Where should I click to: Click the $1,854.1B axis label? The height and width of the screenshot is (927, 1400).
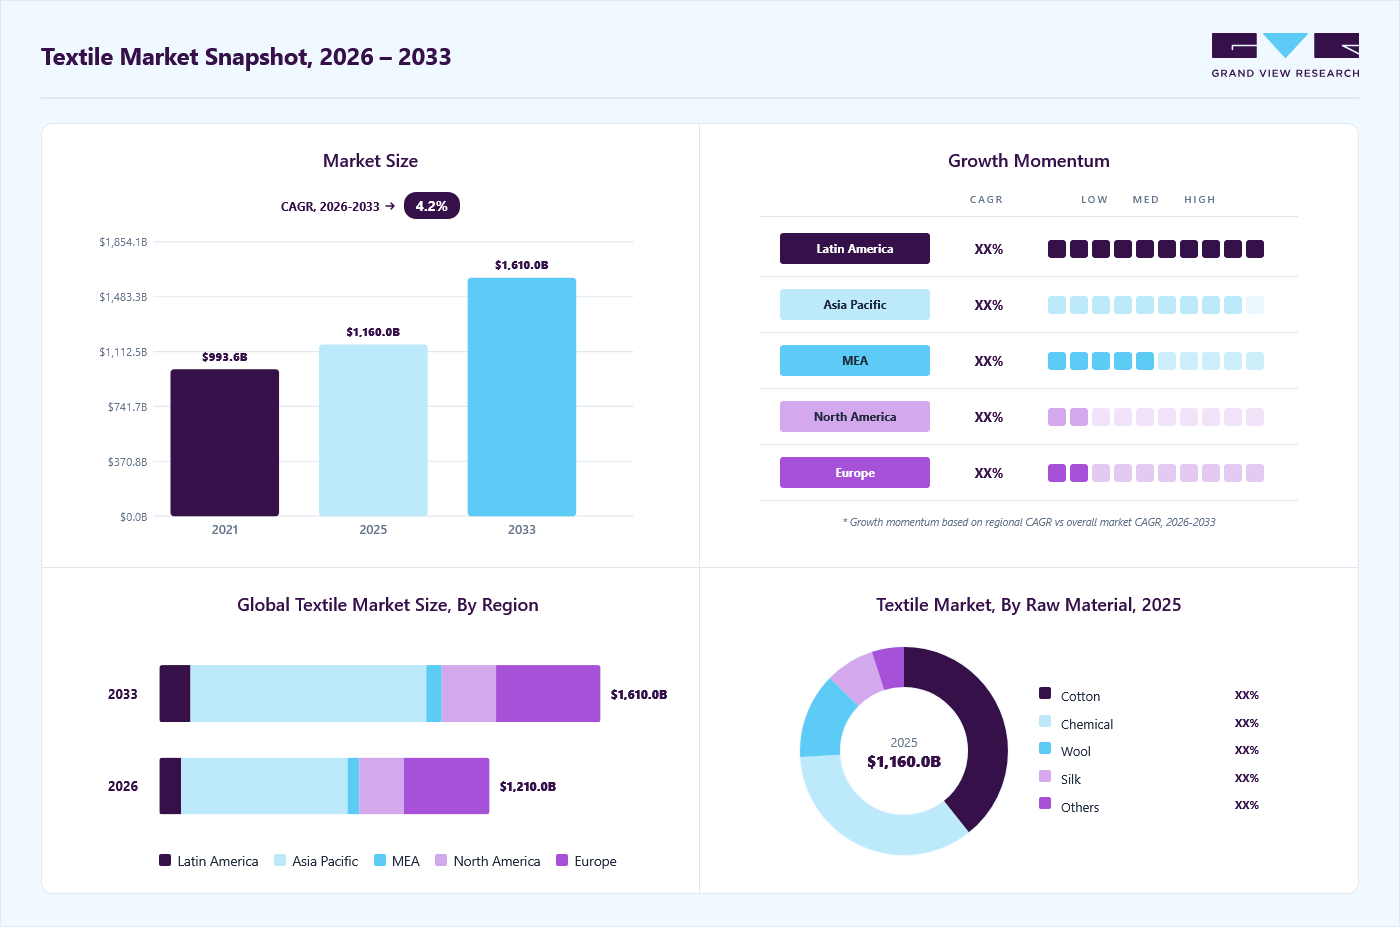[123, 242]
